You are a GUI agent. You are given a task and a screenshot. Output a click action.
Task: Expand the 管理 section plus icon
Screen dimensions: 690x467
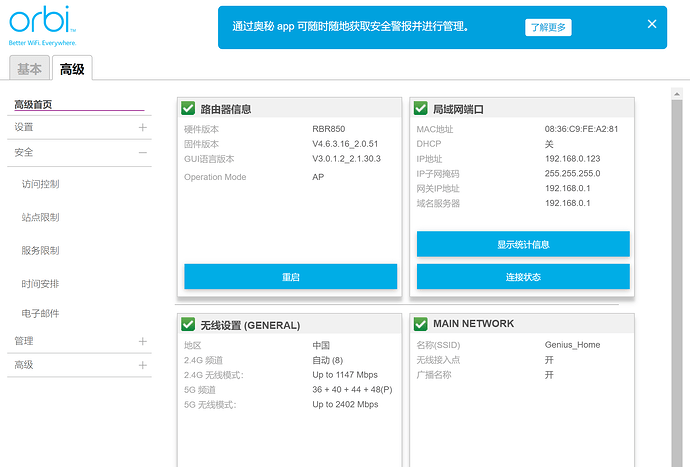point(142,341)
